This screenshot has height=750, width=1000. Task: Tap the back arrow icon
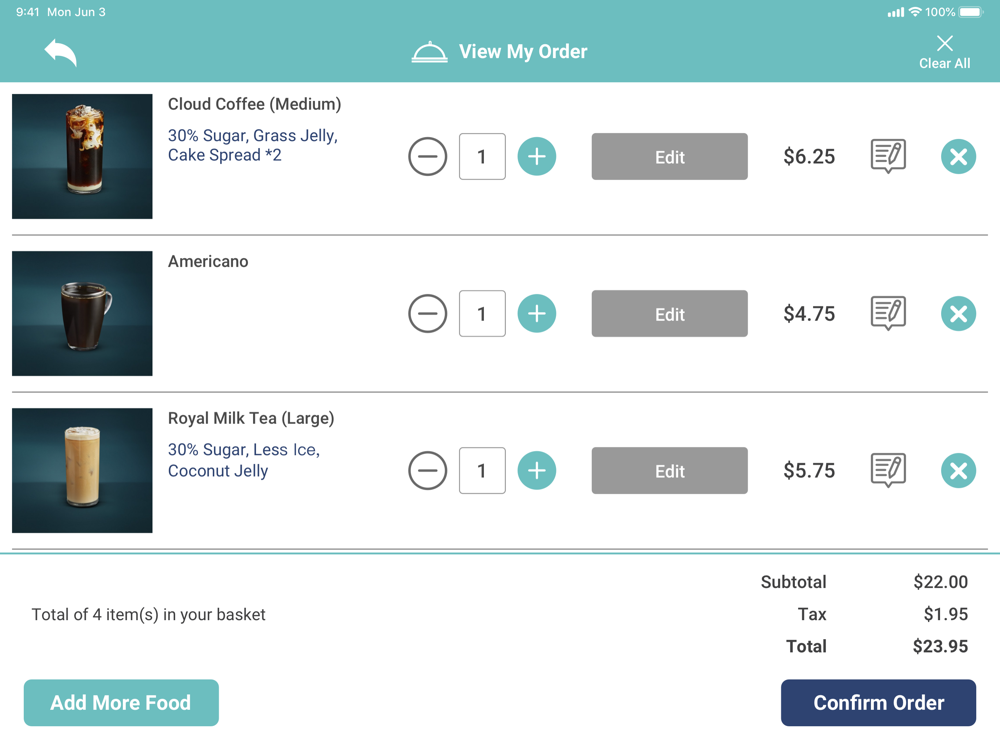click(61, 52)
